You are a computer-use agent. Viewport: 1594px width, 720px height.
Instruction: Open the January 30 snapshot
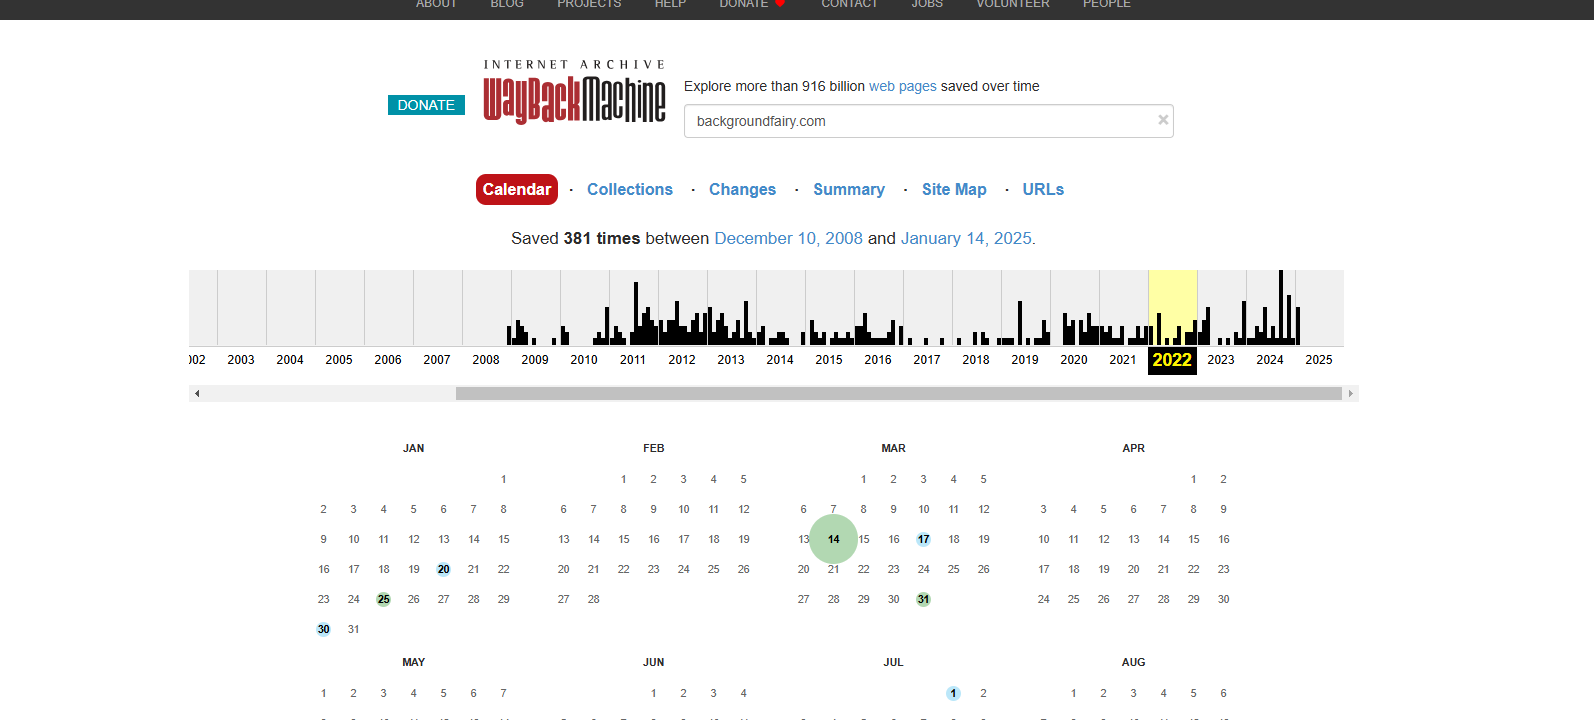323,629
